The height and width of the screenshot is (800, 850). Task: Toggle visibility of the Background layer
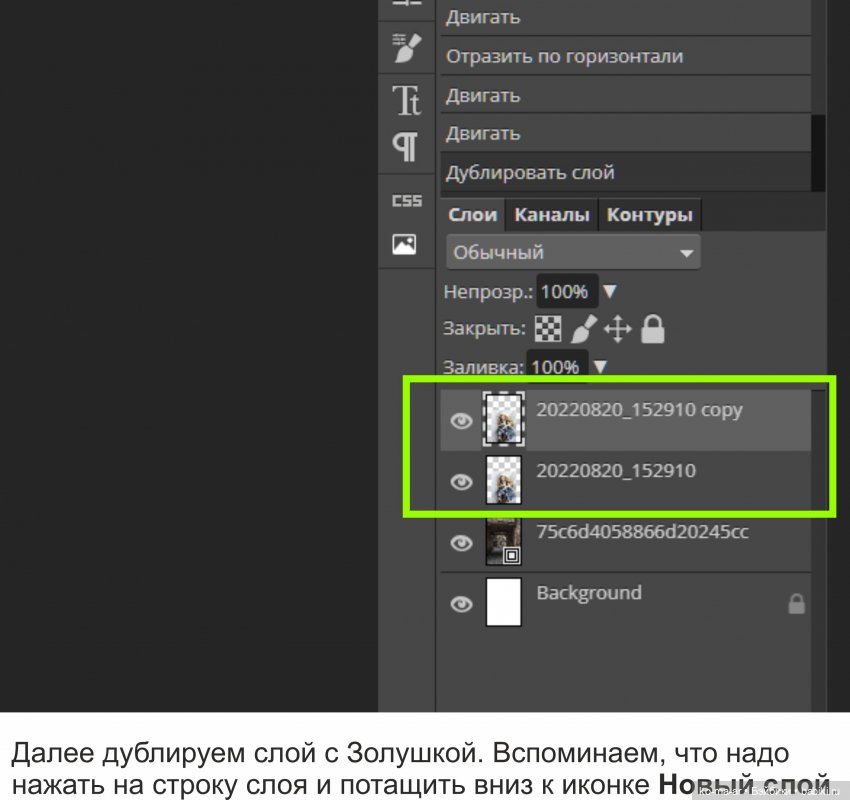(x=461, y=604)
